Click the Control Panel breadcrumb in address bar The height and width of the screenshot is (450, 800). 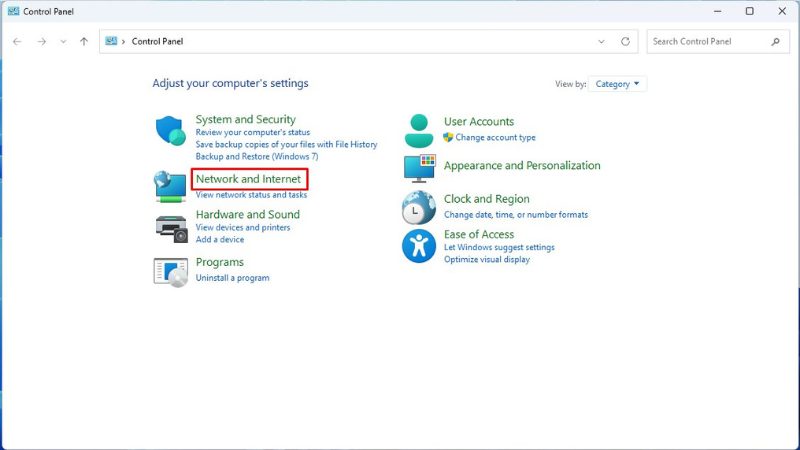point(157,41)
